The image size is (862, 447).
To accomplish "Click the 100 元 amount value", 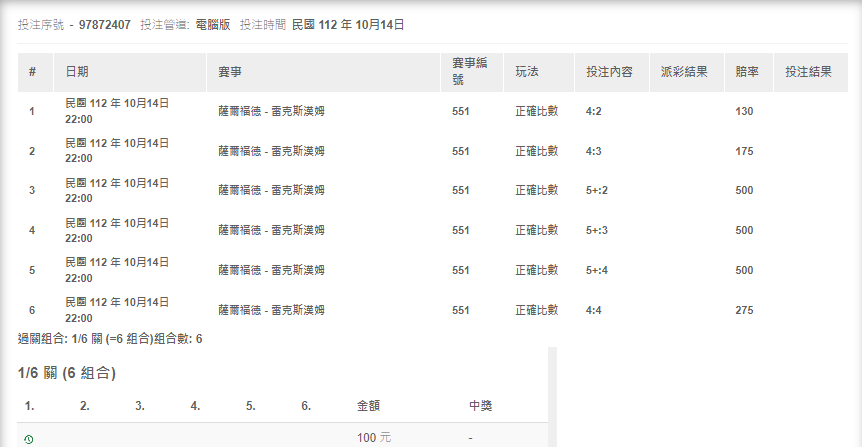I will pos(374,438).
